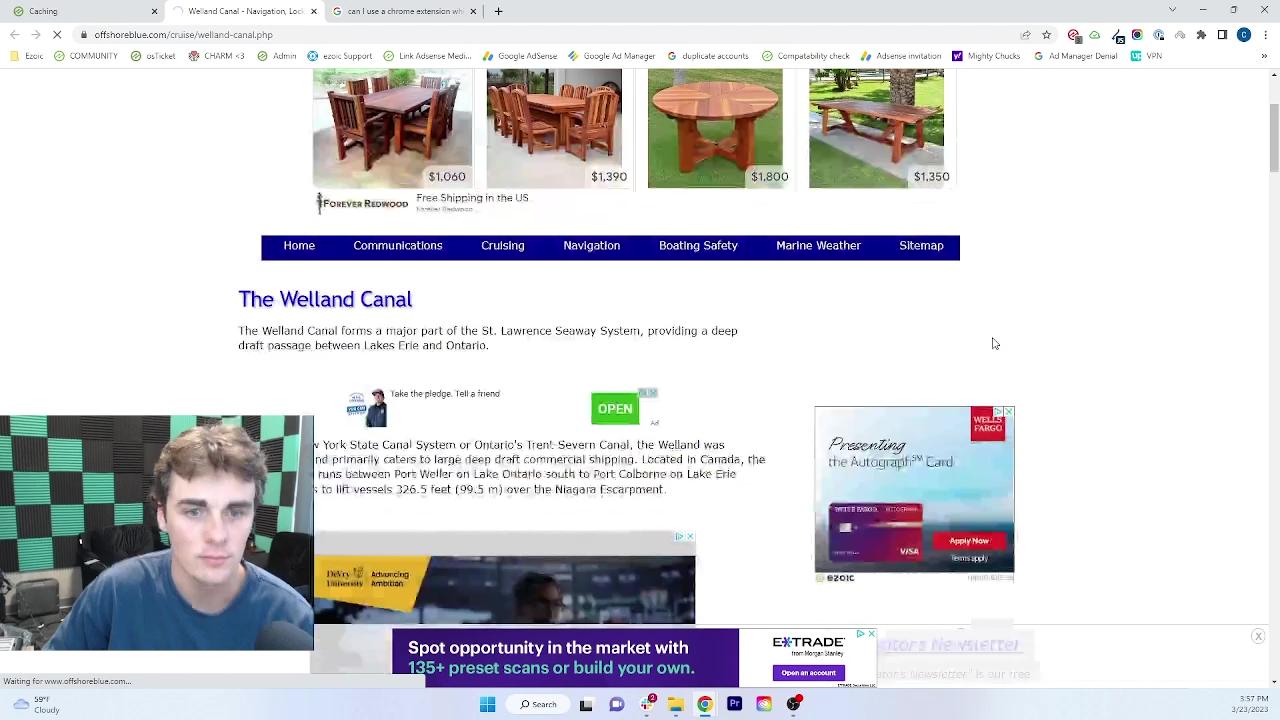This screenshot has height=720, width=1280.
Task: Close the DeVry University ad
Action: [689, 537]
